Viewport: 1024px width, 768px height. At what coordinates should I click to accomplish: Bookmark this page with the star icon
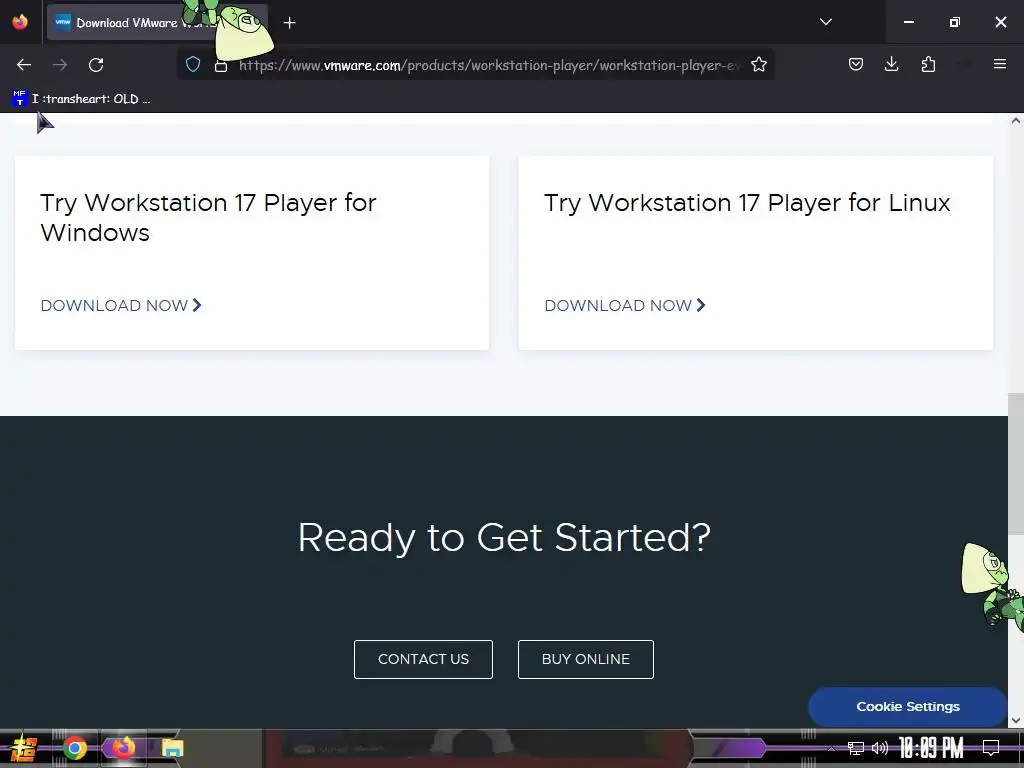click(758, 65)
